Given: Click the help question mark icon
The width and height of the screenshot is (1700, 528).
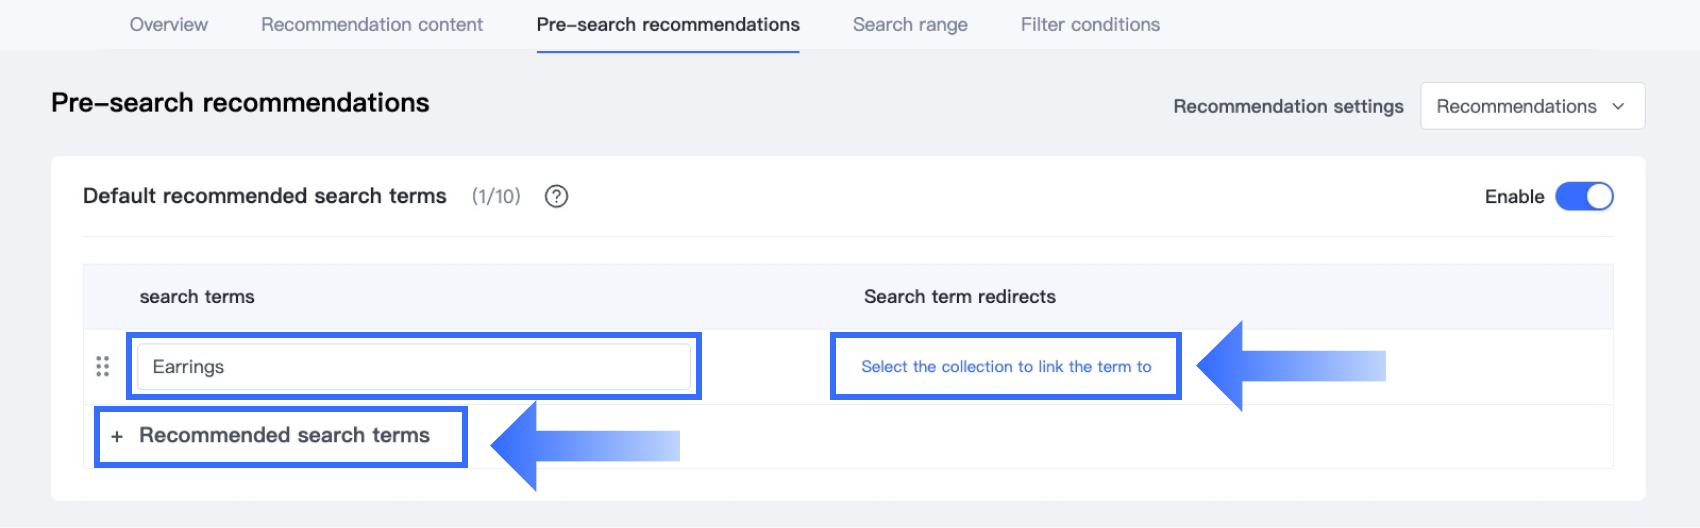Looking at the screenshot, I should 556,196.
